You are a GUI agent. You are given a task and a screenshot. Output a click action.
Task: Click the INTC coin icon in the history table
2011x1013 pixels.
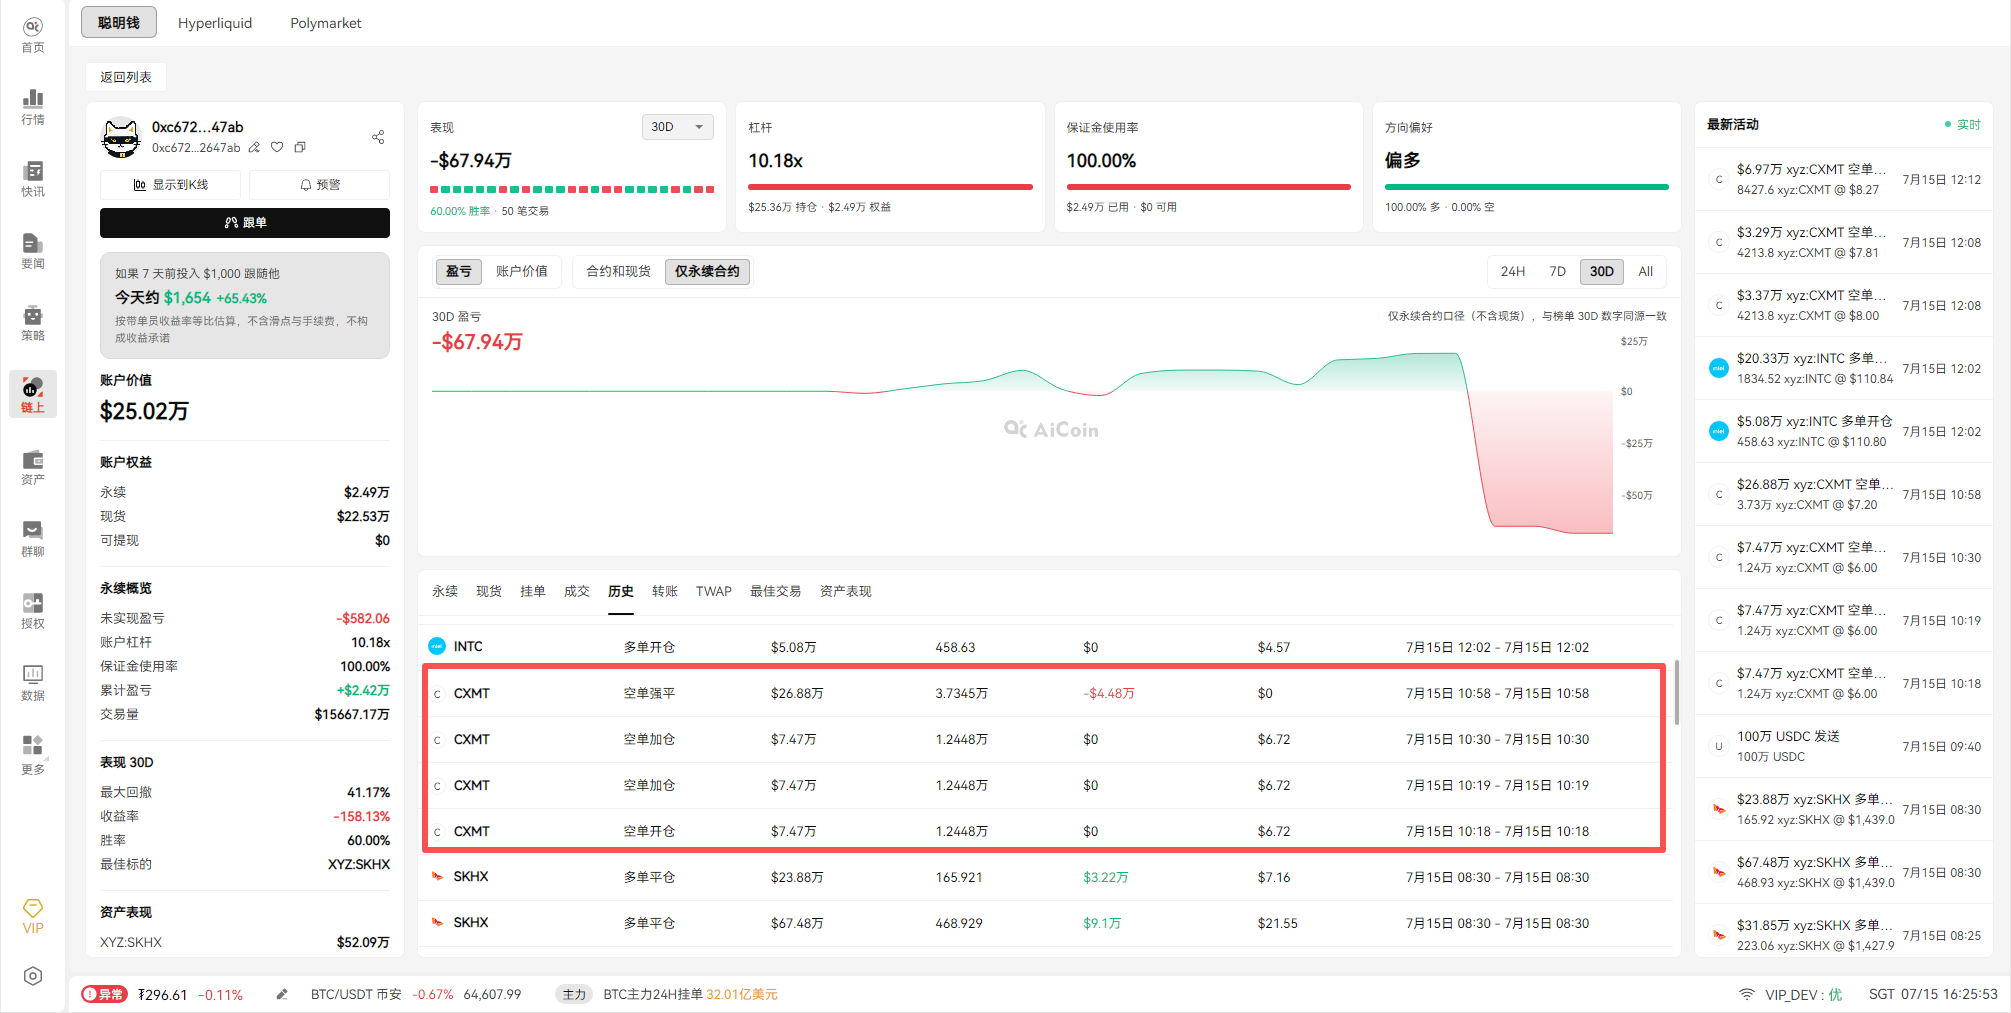click(x=437, y=646)
